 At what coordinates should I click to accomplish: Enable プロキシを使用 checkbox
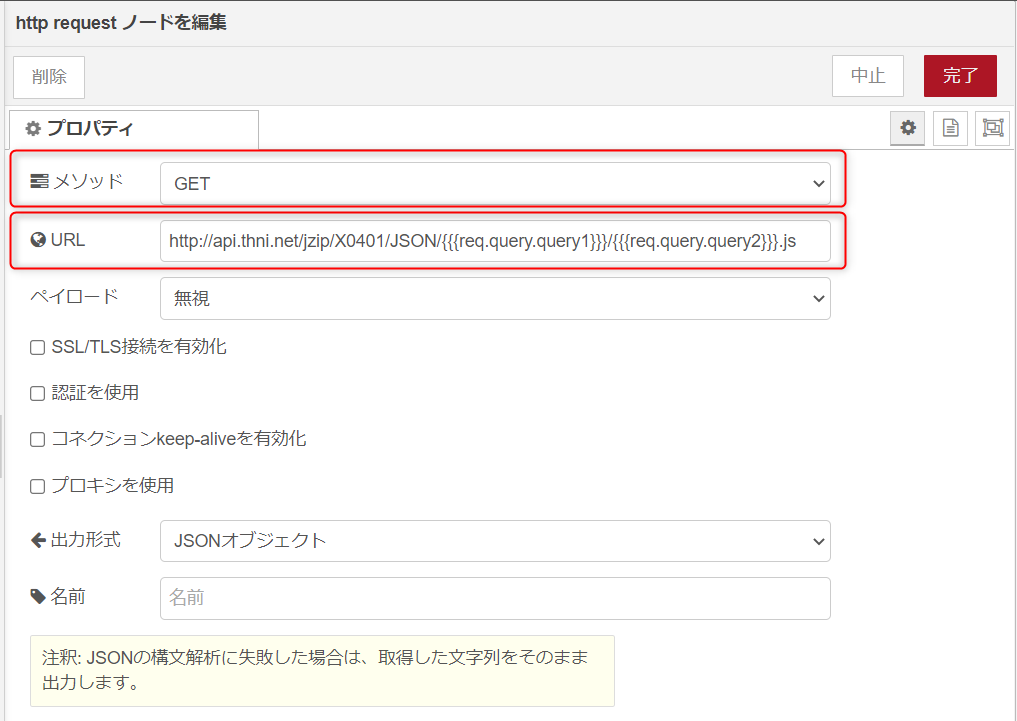point(38,486)
